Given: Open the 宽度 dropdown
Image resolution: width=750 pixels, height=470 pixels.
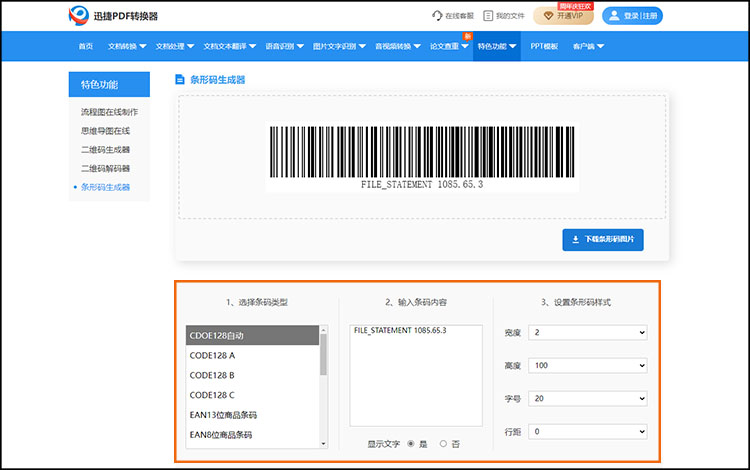Looking at the screenshot, I should pos(587,332).
